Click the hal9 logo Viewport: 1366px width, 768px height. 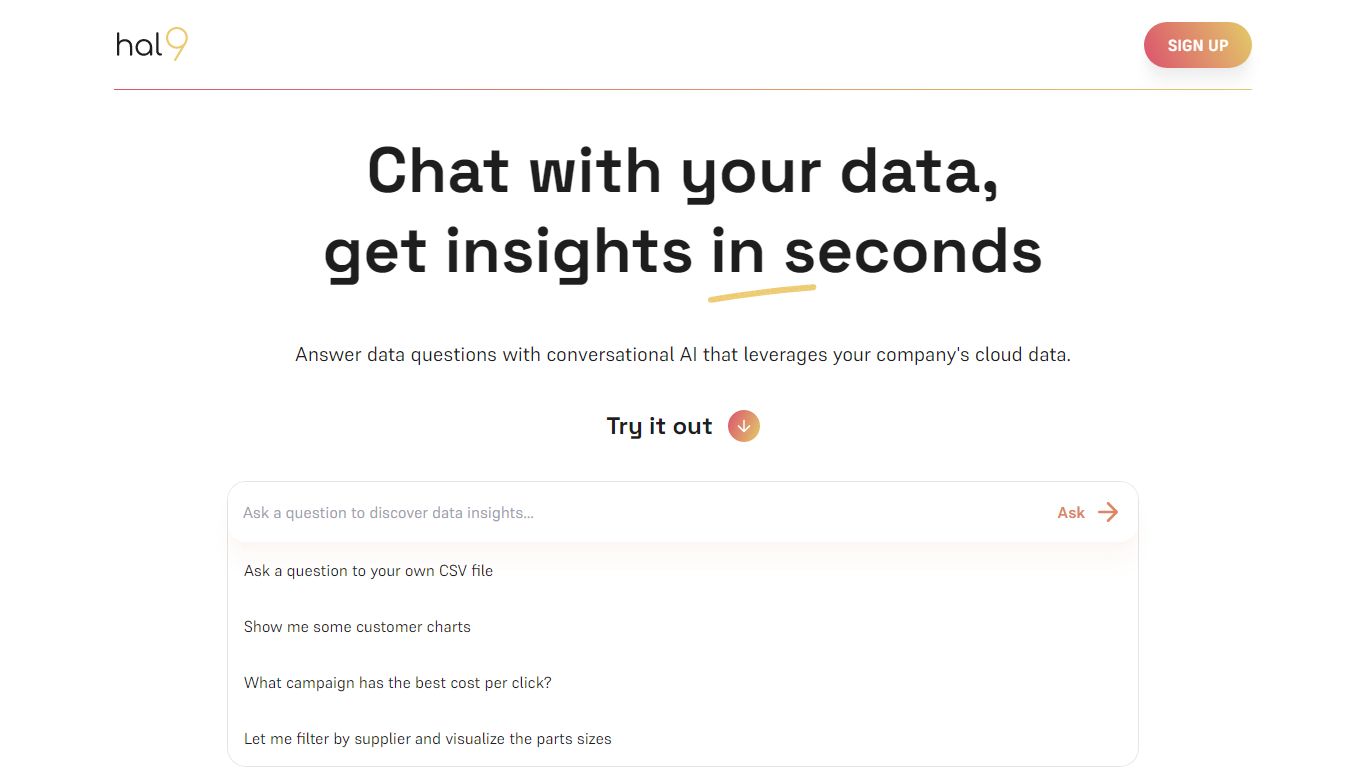click(150, 44)
